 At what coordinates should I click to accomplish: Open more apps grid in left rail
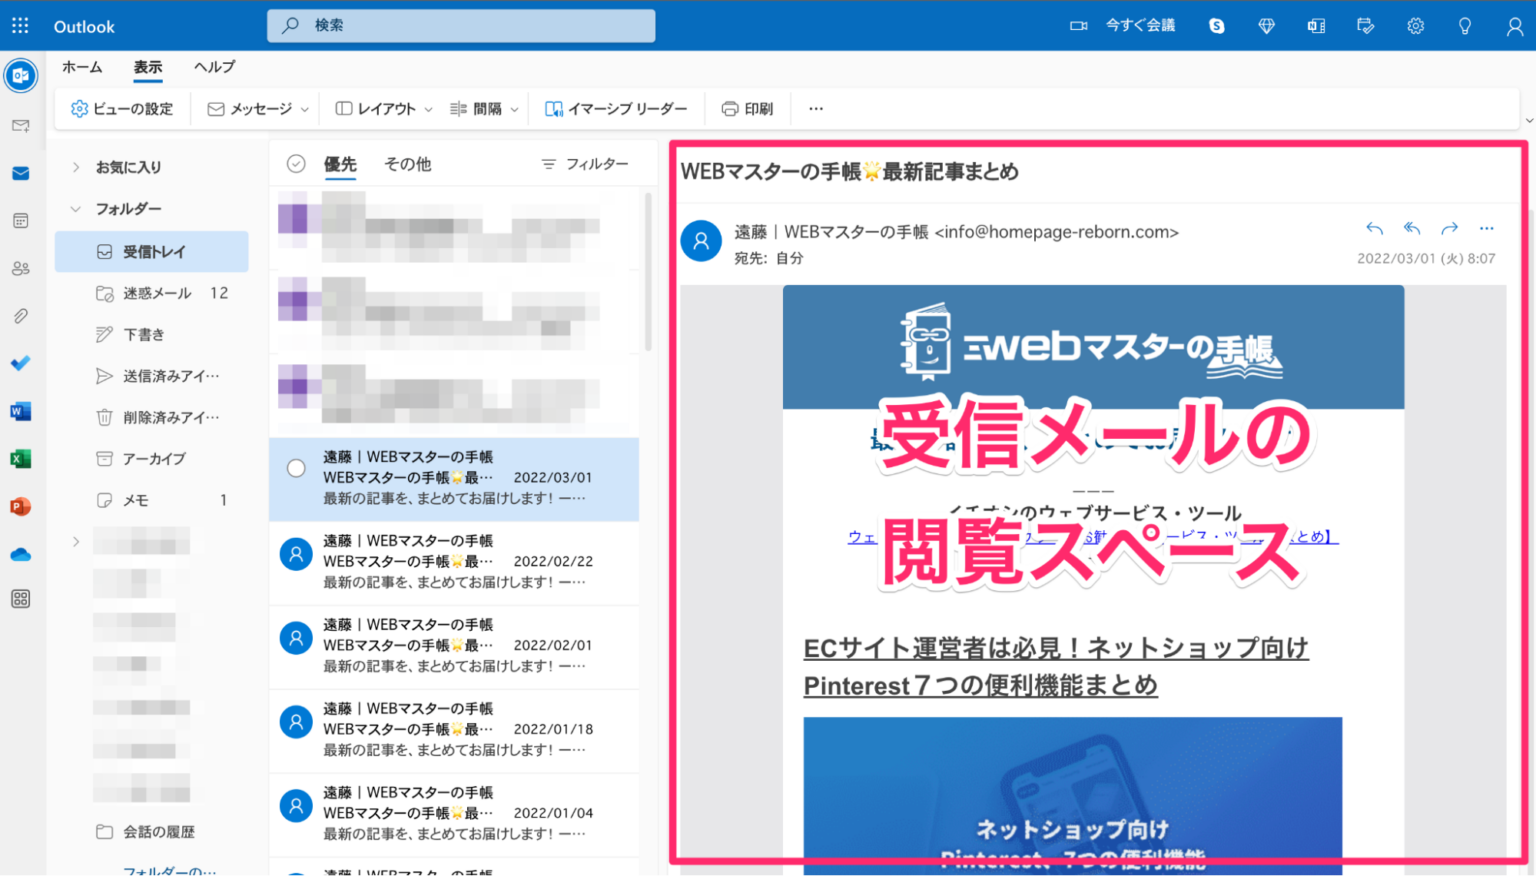[20, 599]
